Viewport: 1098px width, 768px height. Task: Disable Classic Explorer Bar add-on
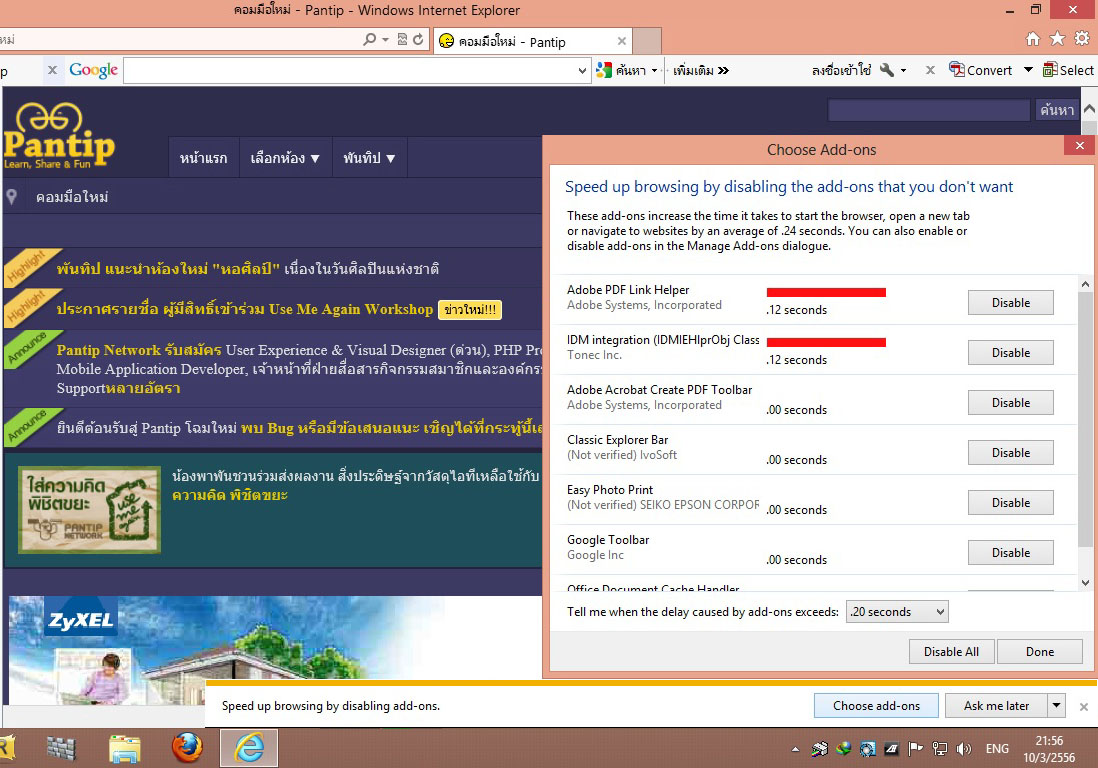pyautogui.click(x=1010, y=452)
